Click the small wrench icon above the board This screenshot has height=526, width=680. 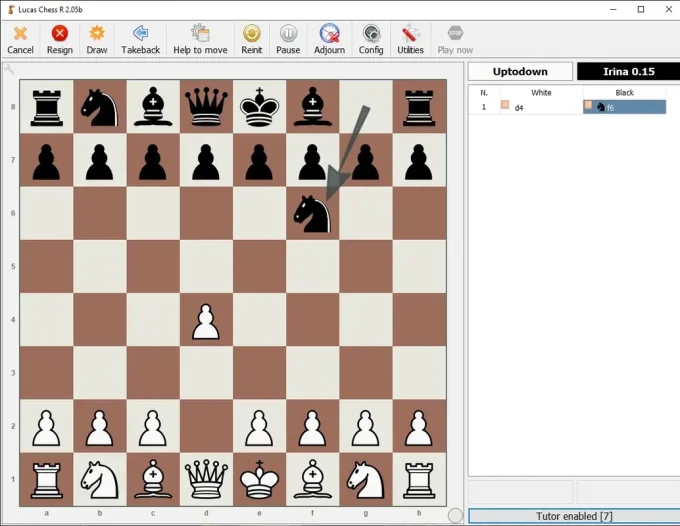click(x=9, y=69)
